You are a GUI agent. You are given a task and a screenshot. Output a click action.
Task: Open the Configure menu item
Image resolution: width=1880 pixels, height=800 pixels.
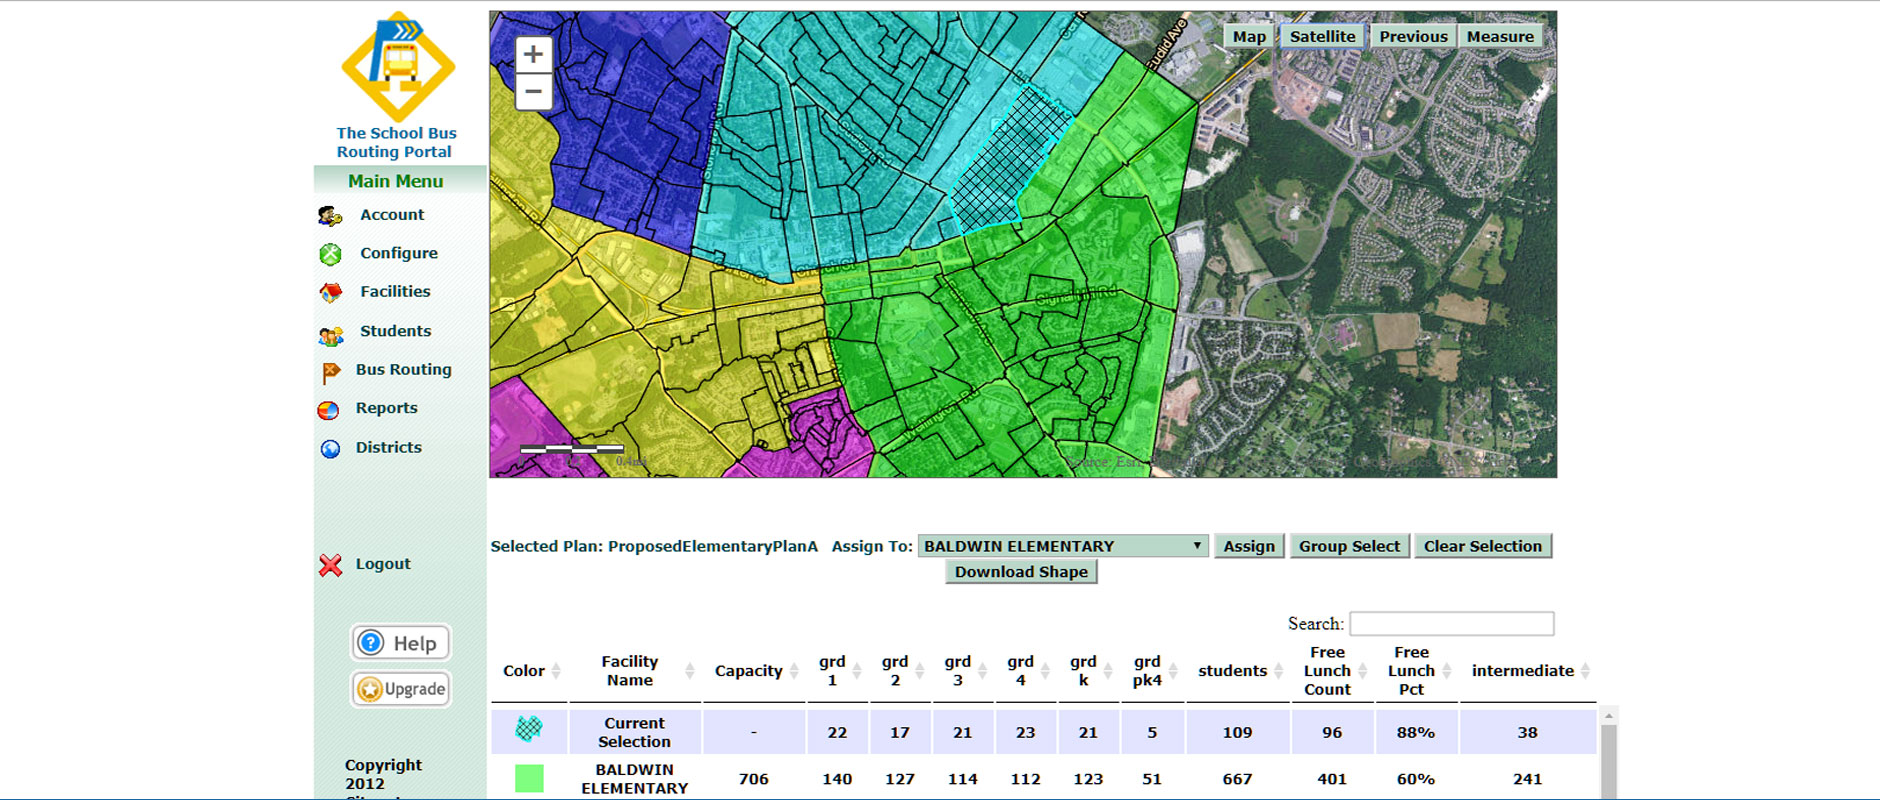click(x=399, y=253)
